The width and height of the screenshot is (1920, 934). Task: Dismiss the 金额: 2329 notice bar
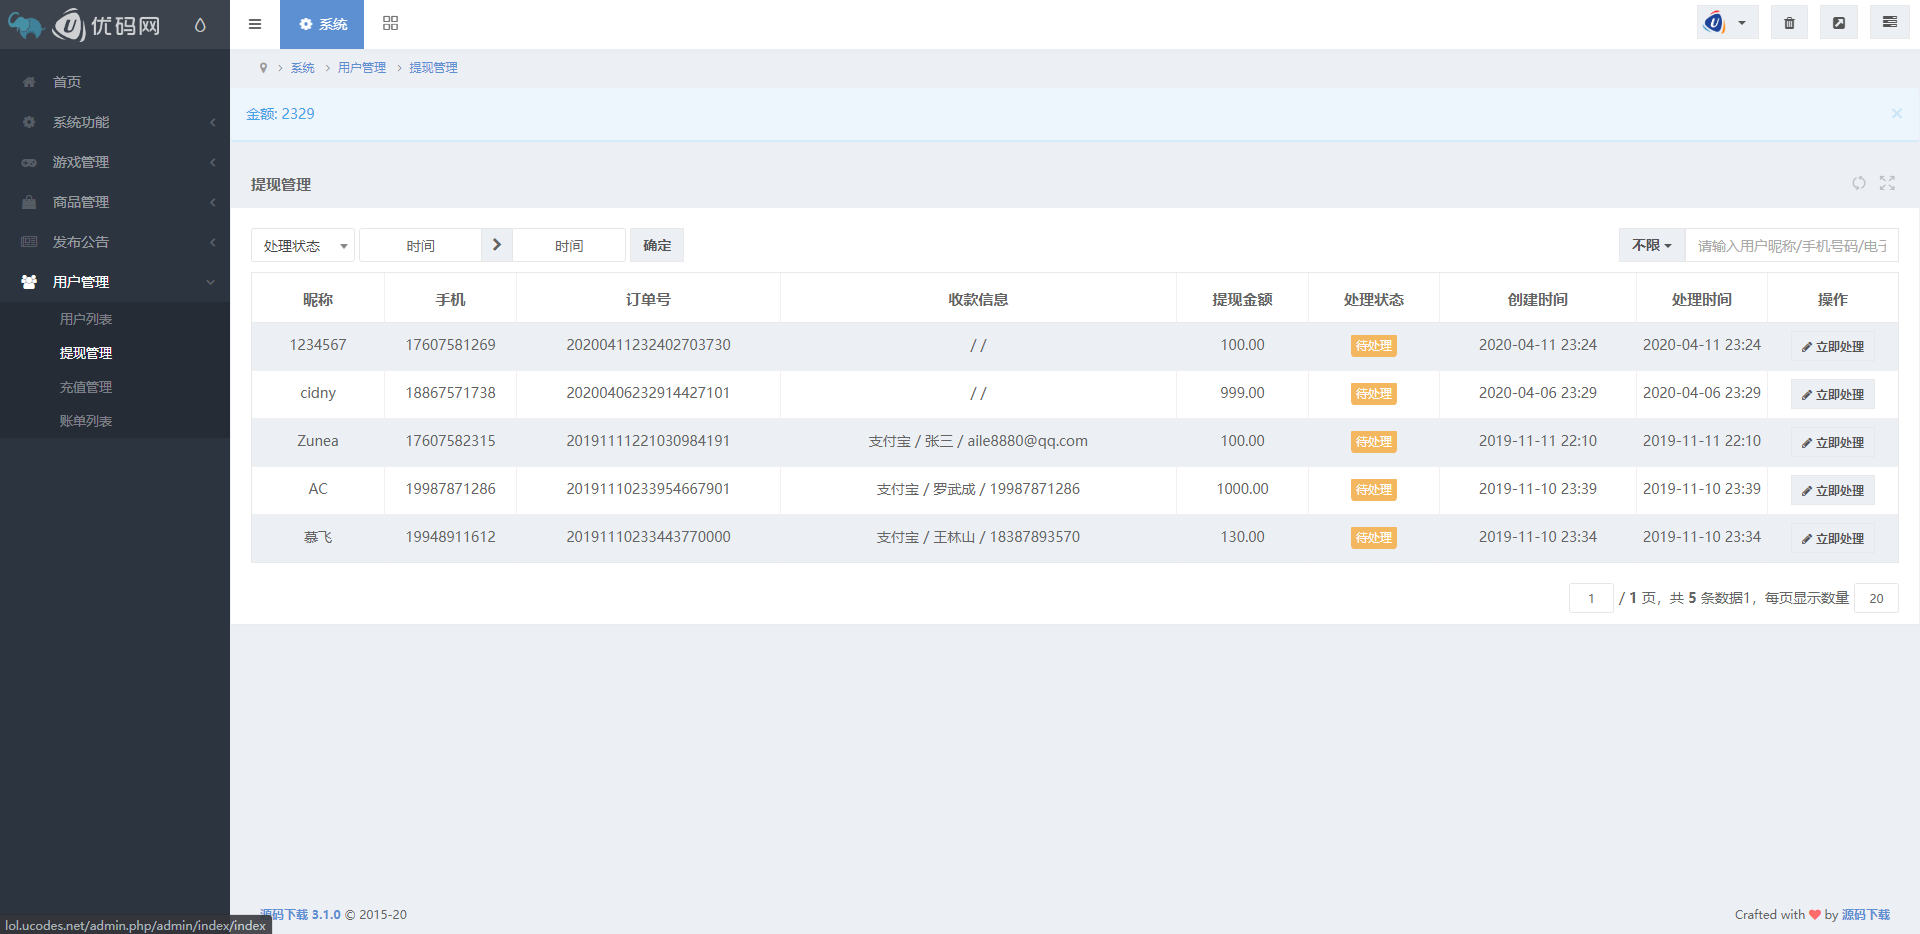point(1896,114)
